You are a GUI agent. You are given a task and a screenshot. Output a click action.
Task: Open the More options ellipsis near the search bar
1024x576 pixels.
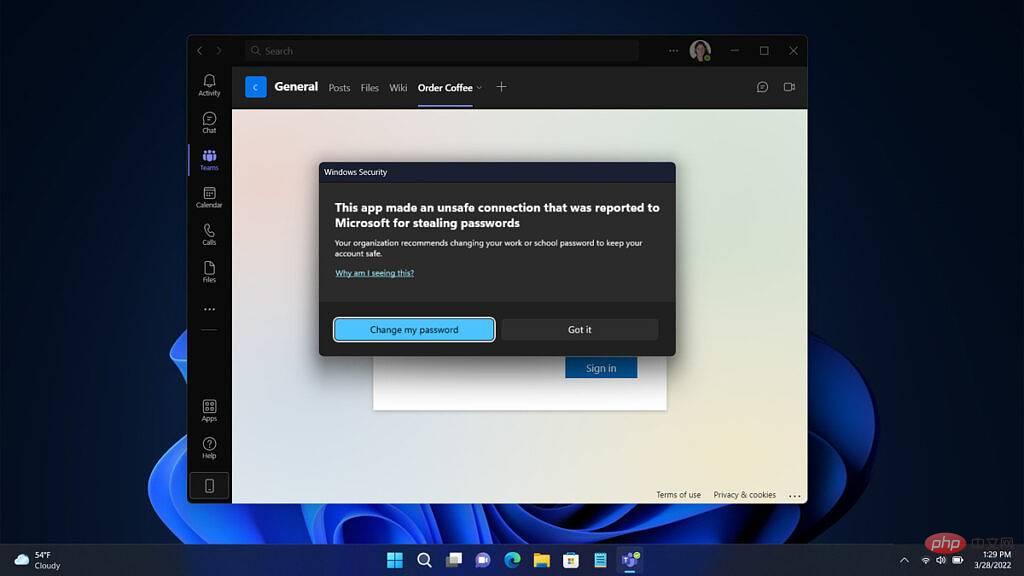tap(673, 50)
